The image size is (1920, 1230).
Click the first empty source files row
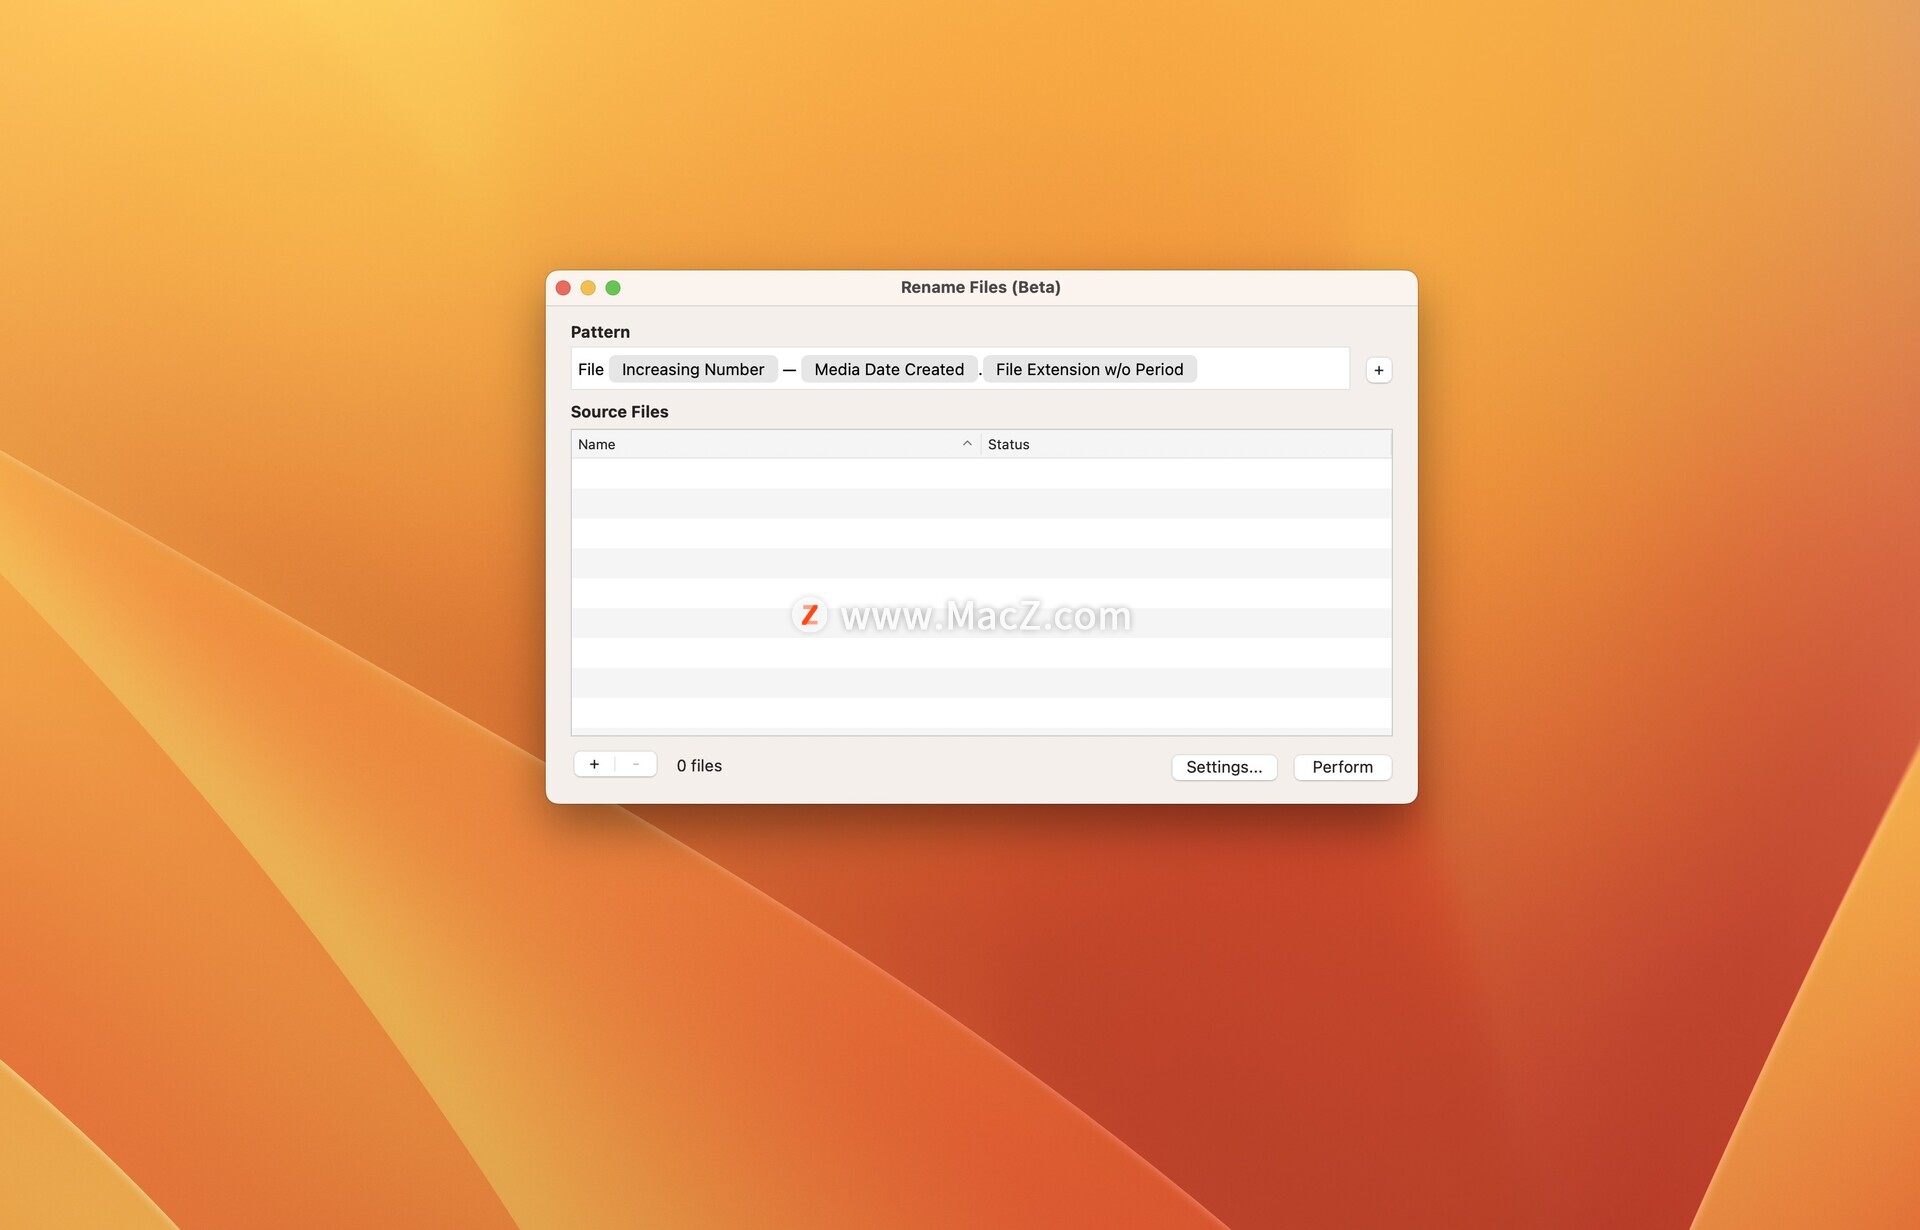(980, 473)
